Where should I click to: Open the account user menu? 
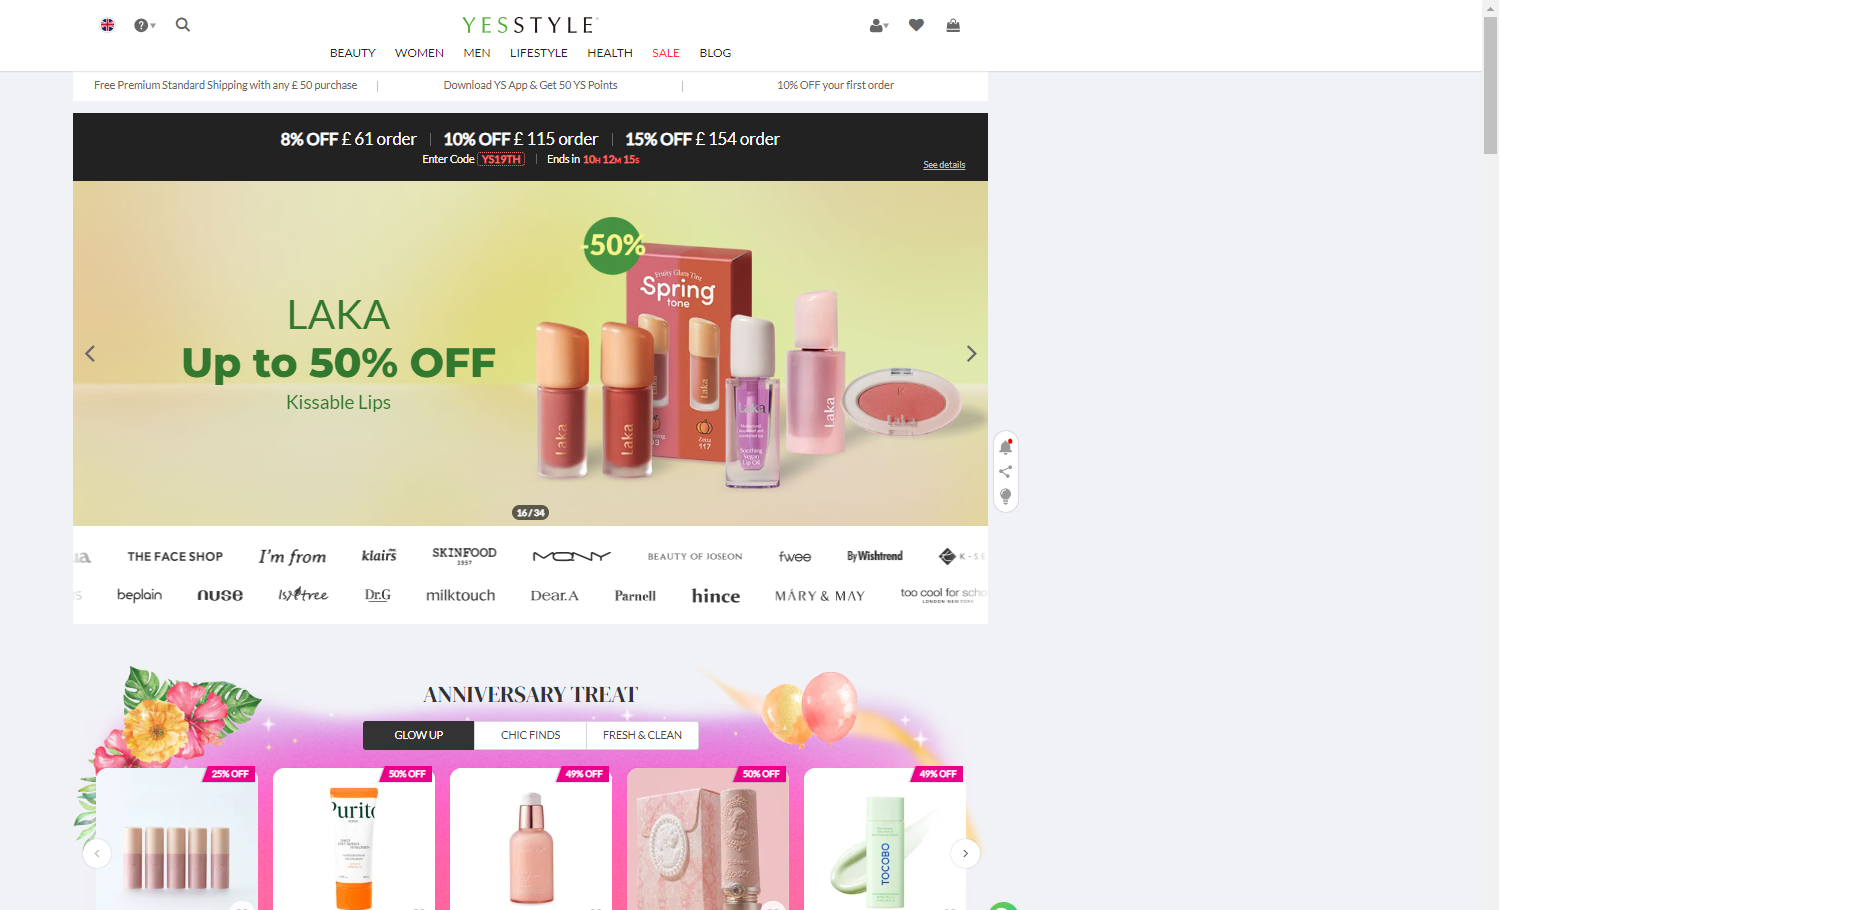(879, 26)
